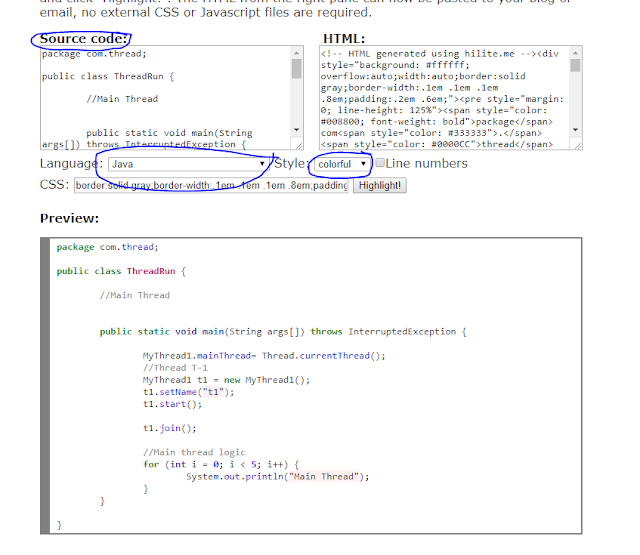Click the "t1.join();" line in preview
The width and height of the screenshot is (640, 555).
pyautogui.click(x=170, y=428)
